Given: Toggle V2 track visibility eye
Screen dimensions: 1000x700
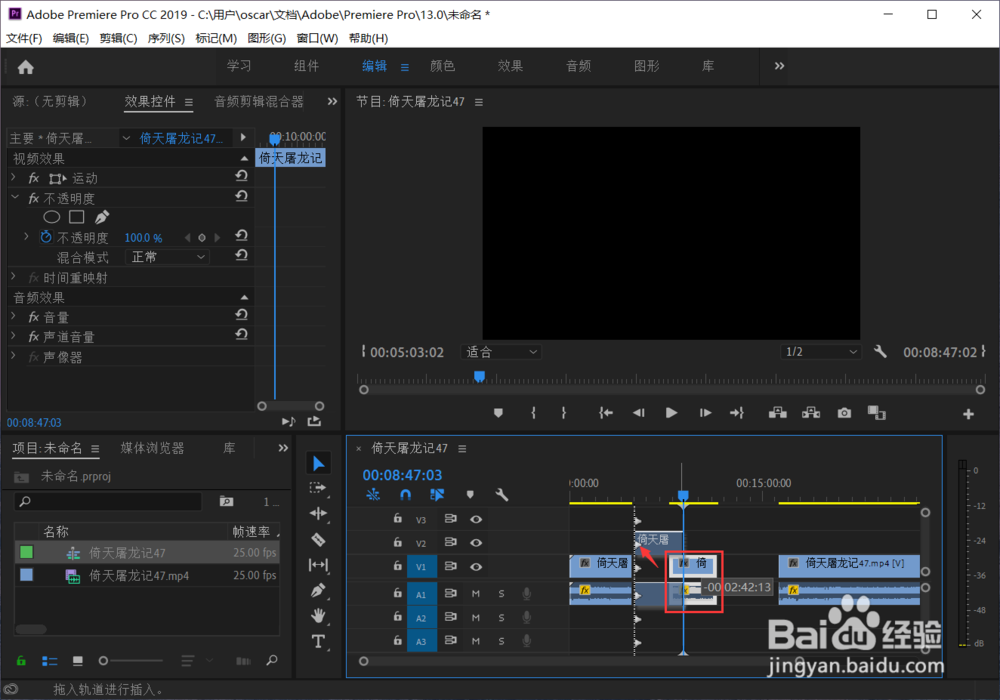Looking at the screenshot, I should pyautogui.click(x=476, y=543).
